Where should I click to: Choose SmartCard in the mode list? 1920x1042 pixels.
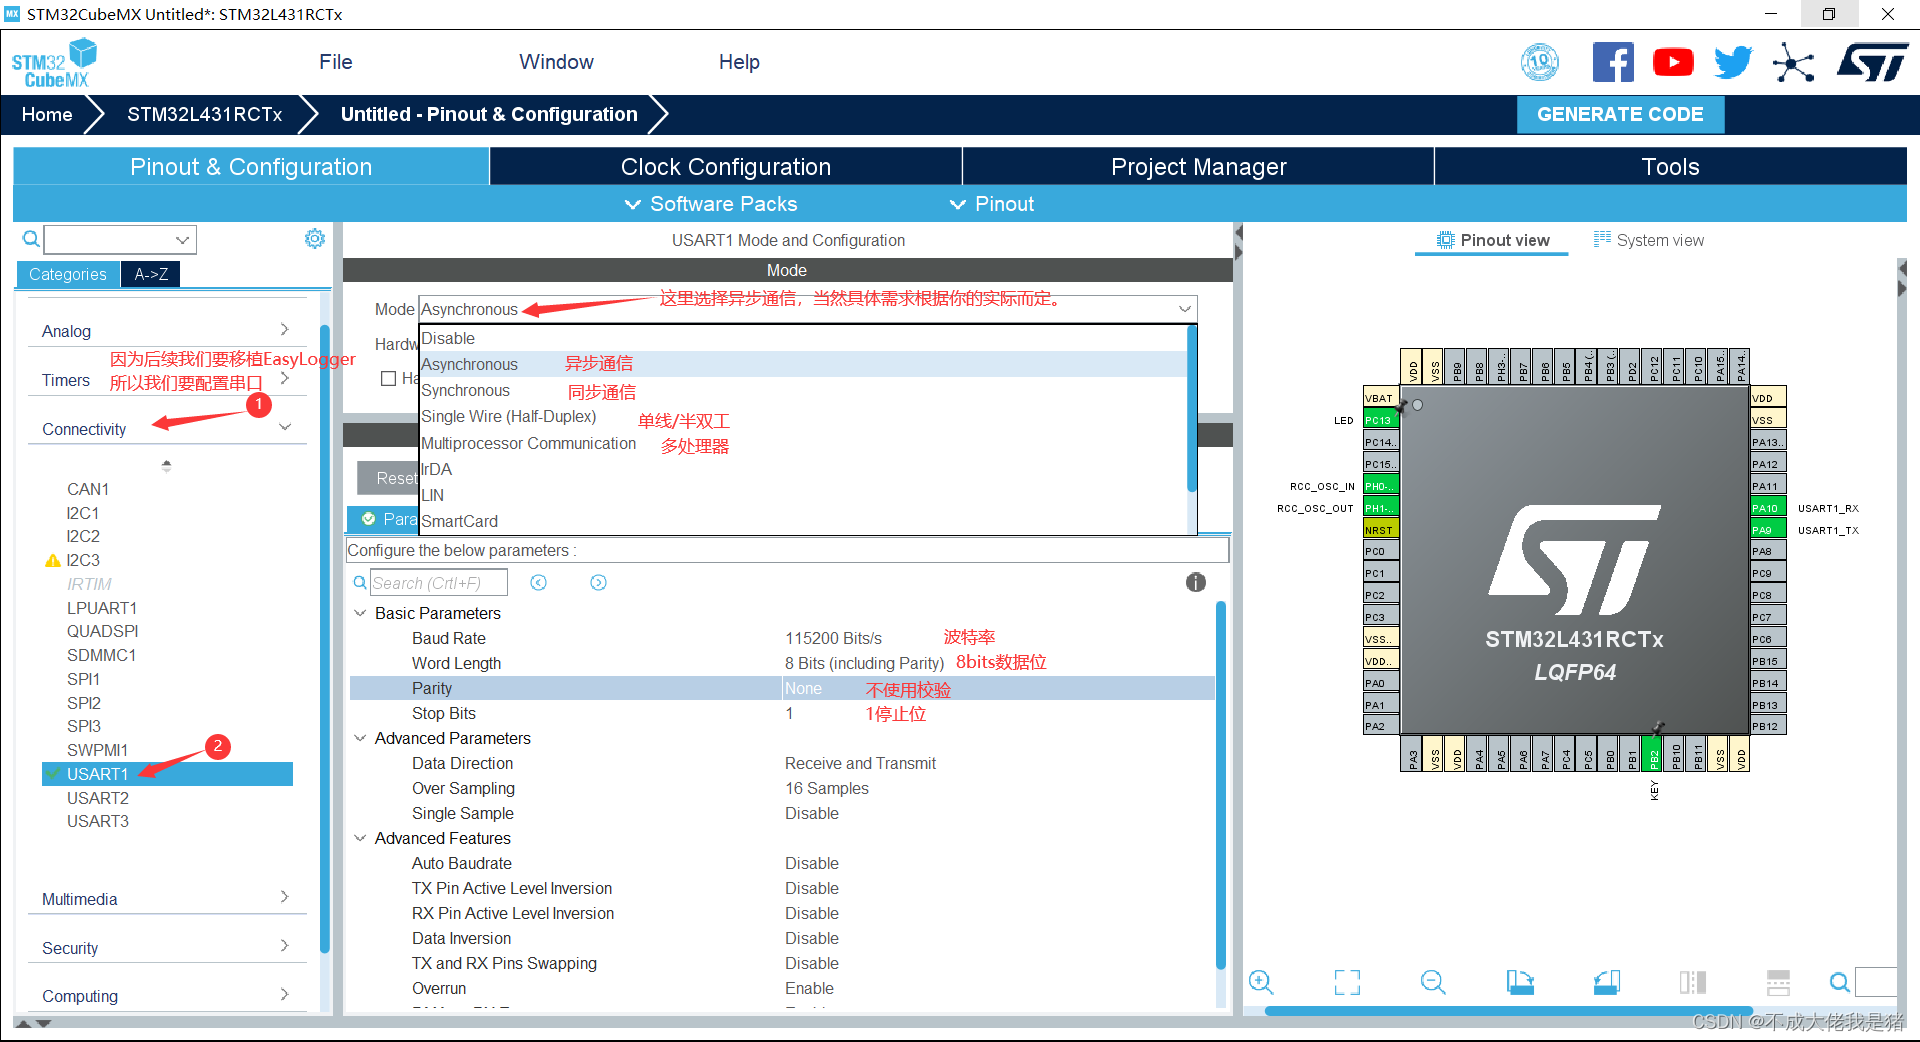pos(803,521)
